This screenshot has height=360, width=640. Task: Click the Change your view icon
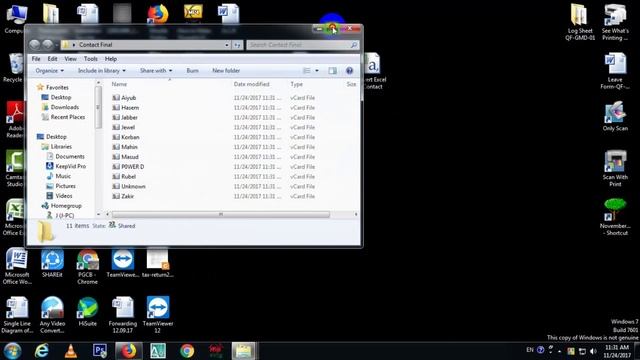[x=307, y=71]
